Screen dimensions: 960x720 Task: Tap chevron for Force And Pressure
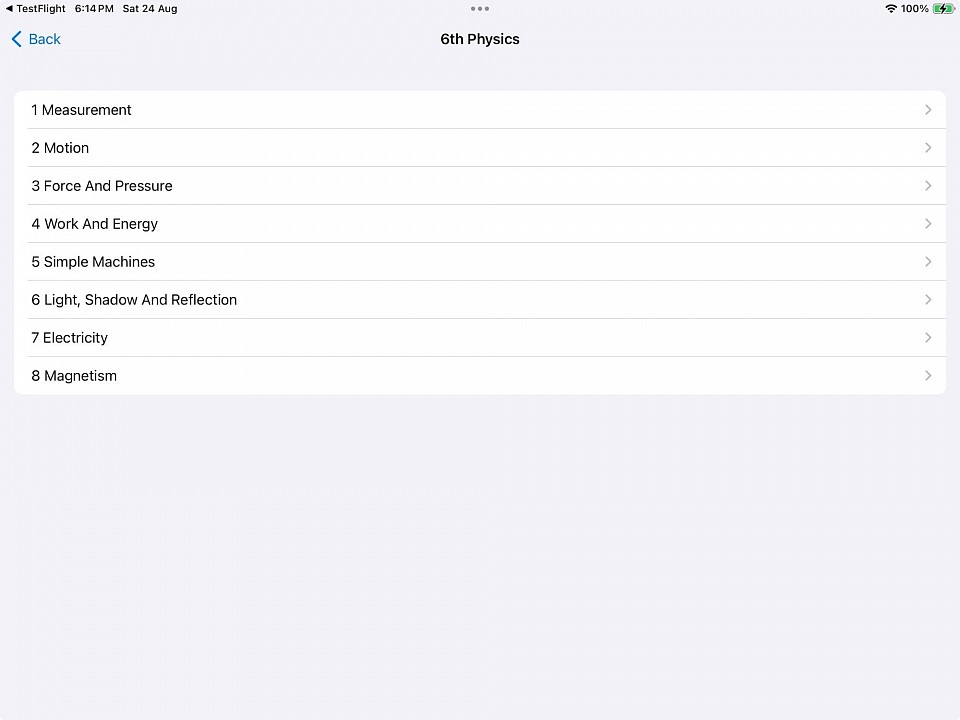click(928, 186)
